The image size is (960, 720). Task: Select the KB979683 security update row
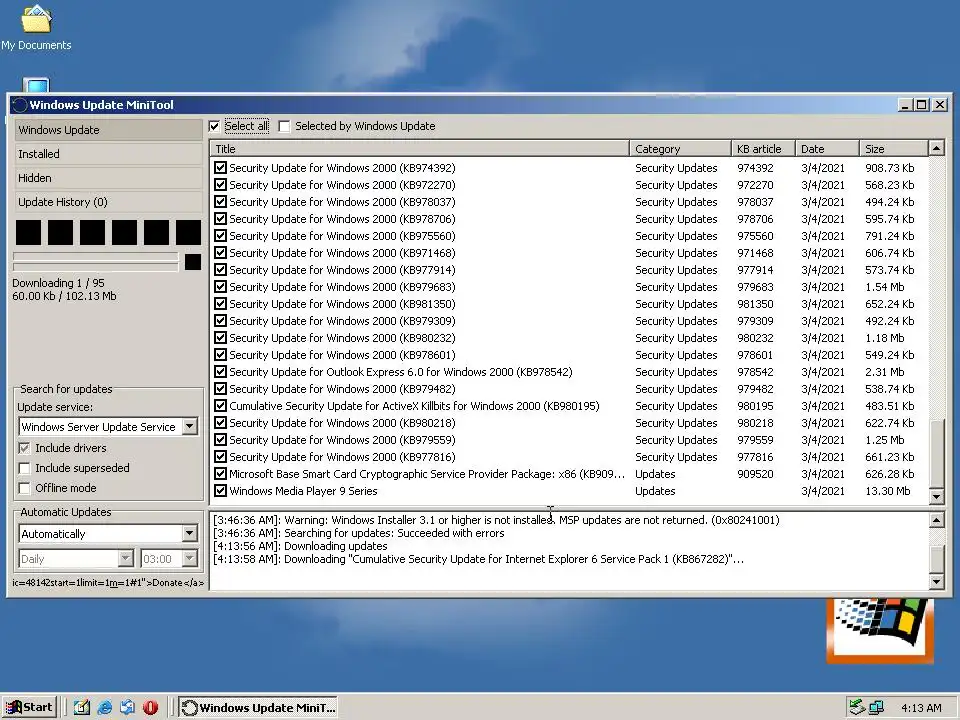[569, 287]
